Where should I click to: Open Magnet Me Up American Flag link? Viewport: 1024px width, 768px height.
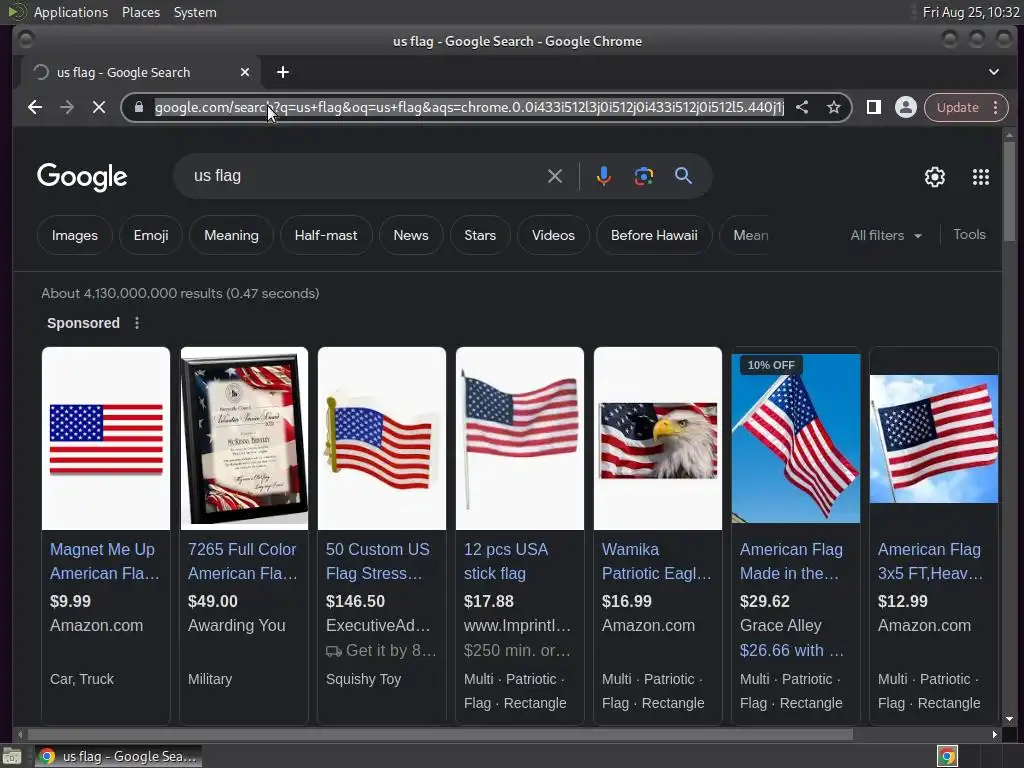pyautogui.click(x=104, y=561)
